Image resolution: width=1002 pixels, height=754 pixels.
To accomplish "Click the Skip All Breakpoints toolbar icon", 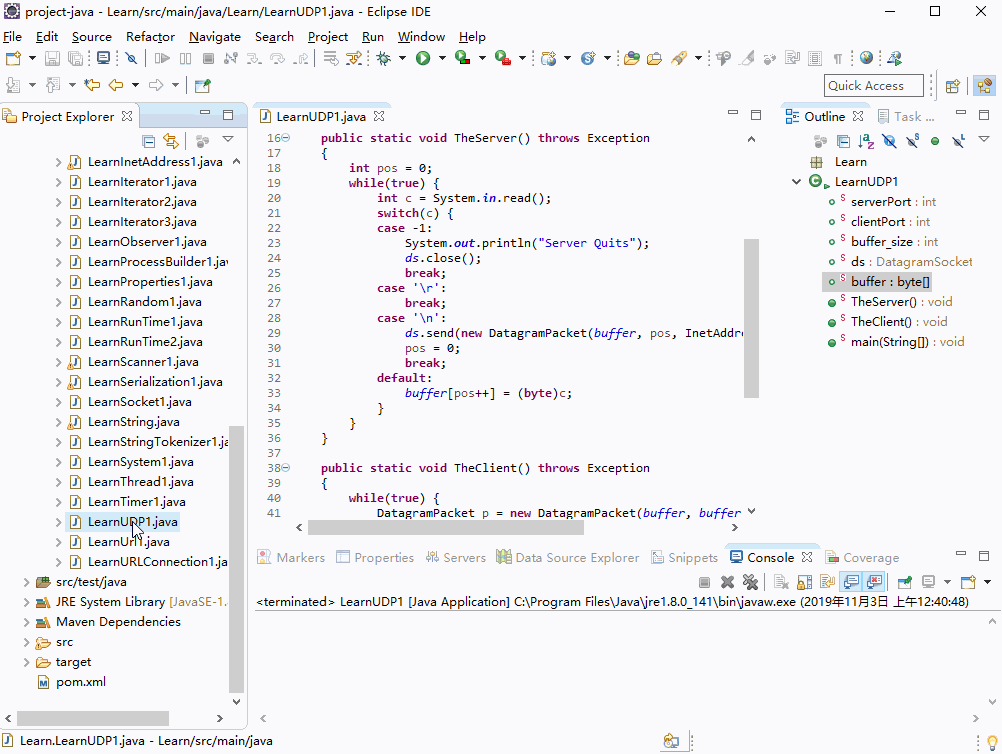I will point(131,59).
